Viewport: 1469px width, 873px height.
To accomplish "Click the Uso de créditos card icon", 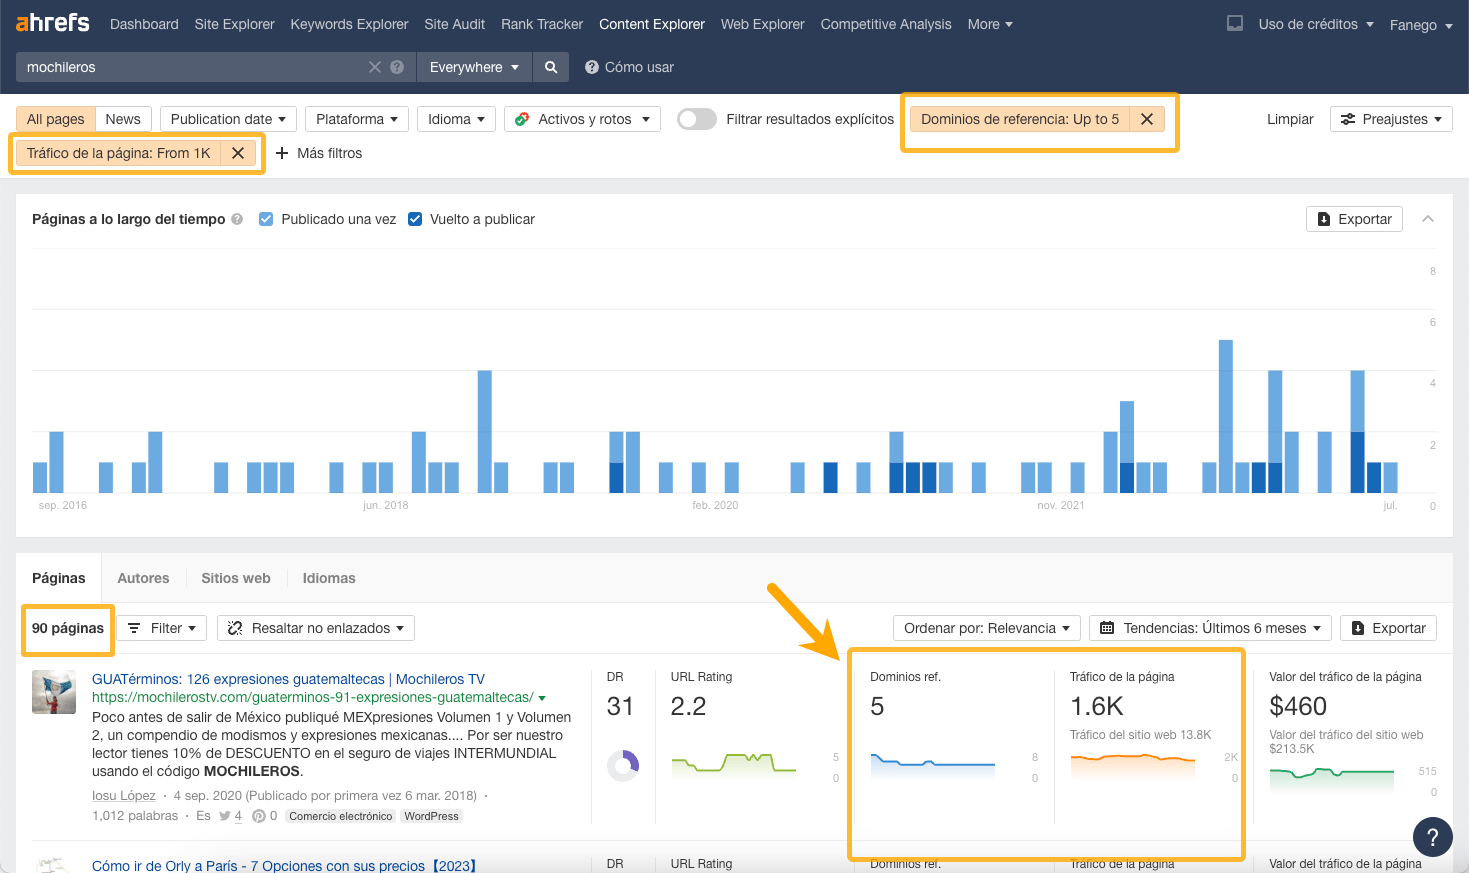I will click(1234, 24).
